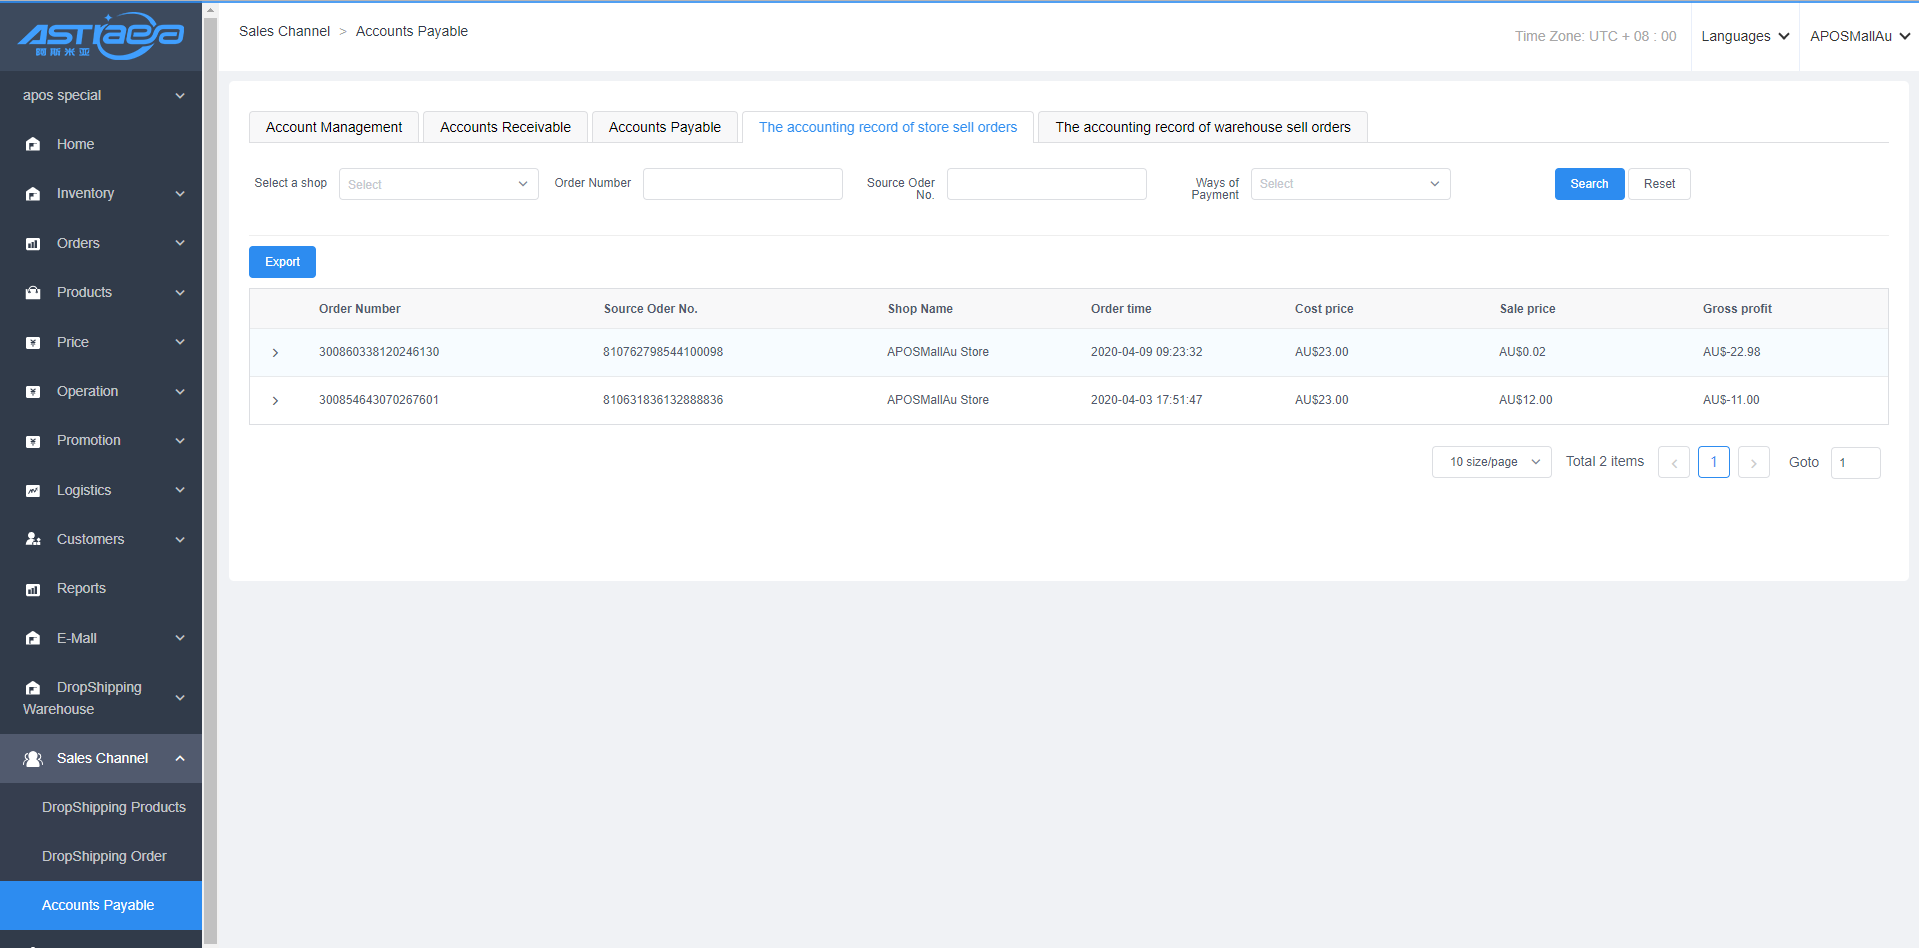Click the Orders chart icon
This screenshot has width=1919, height=948.
pos(33,244)
